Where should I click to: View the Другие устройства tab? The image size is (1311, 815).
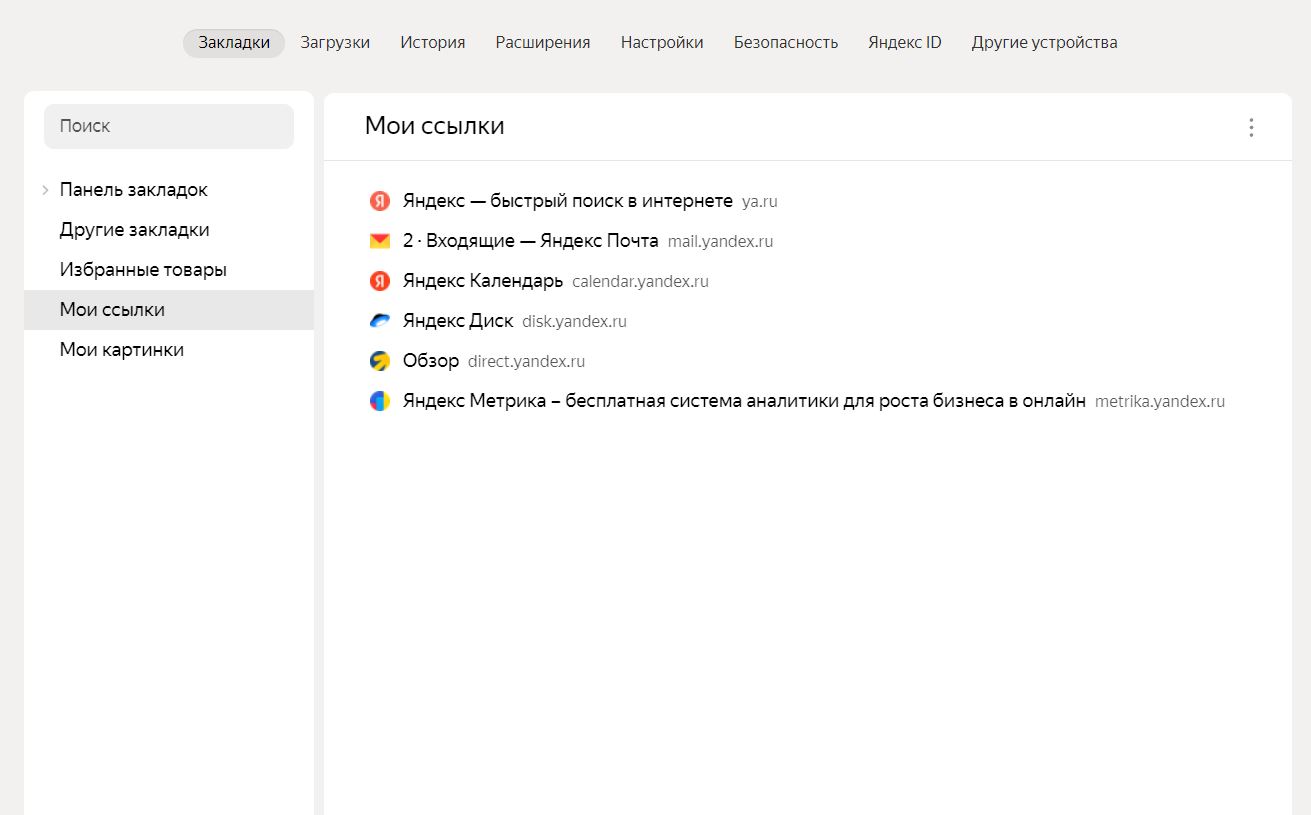1044,42
